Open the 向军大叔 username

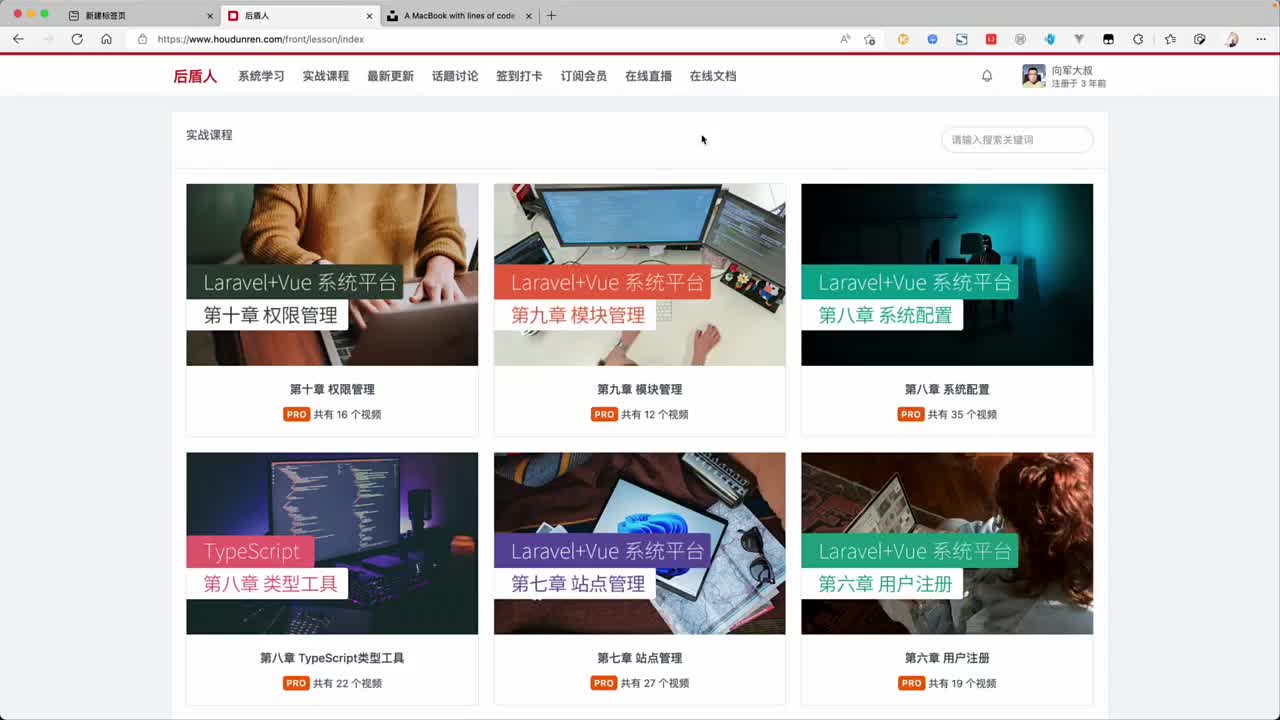(x=1072, y=70)
